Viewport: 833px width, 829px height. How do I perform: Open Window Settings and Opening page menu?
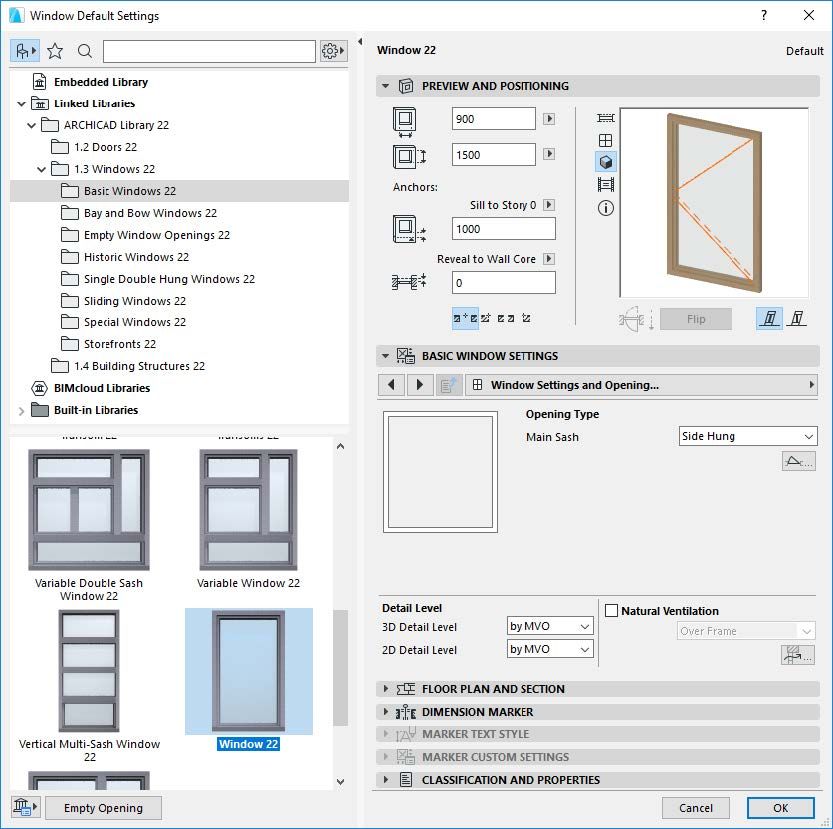click(641, 385)
